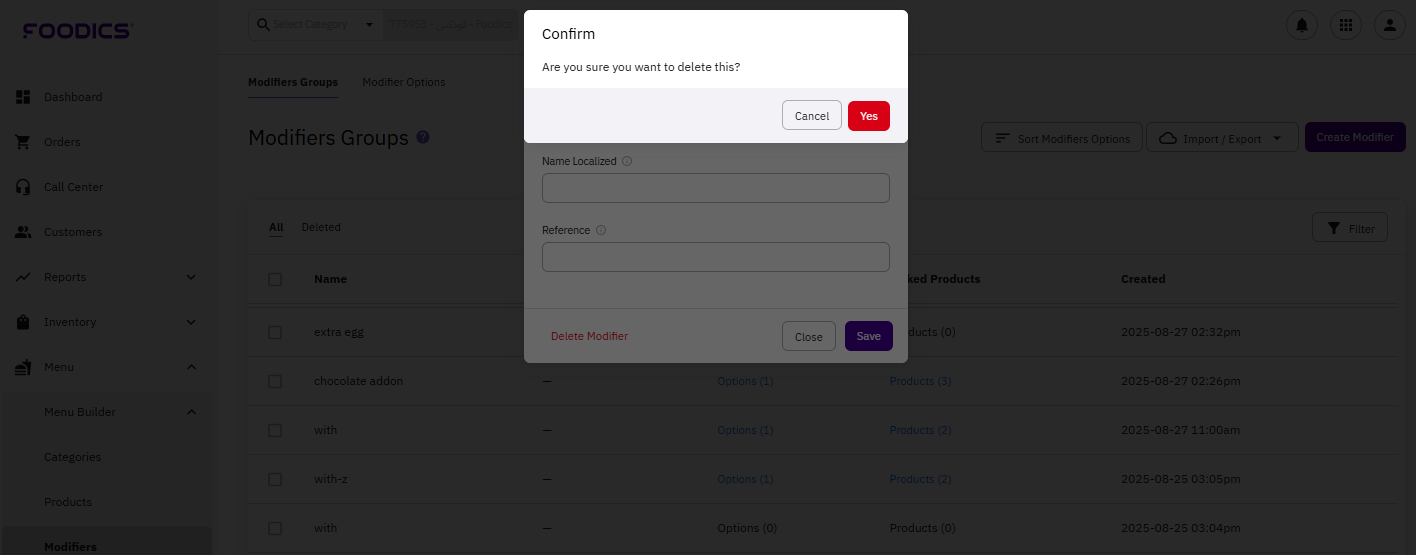The height and width of the screenshot is (555, 1416).
Task: Confirm deletion with the Yes button
Action: pyautogui.click(x=868, y=116)
